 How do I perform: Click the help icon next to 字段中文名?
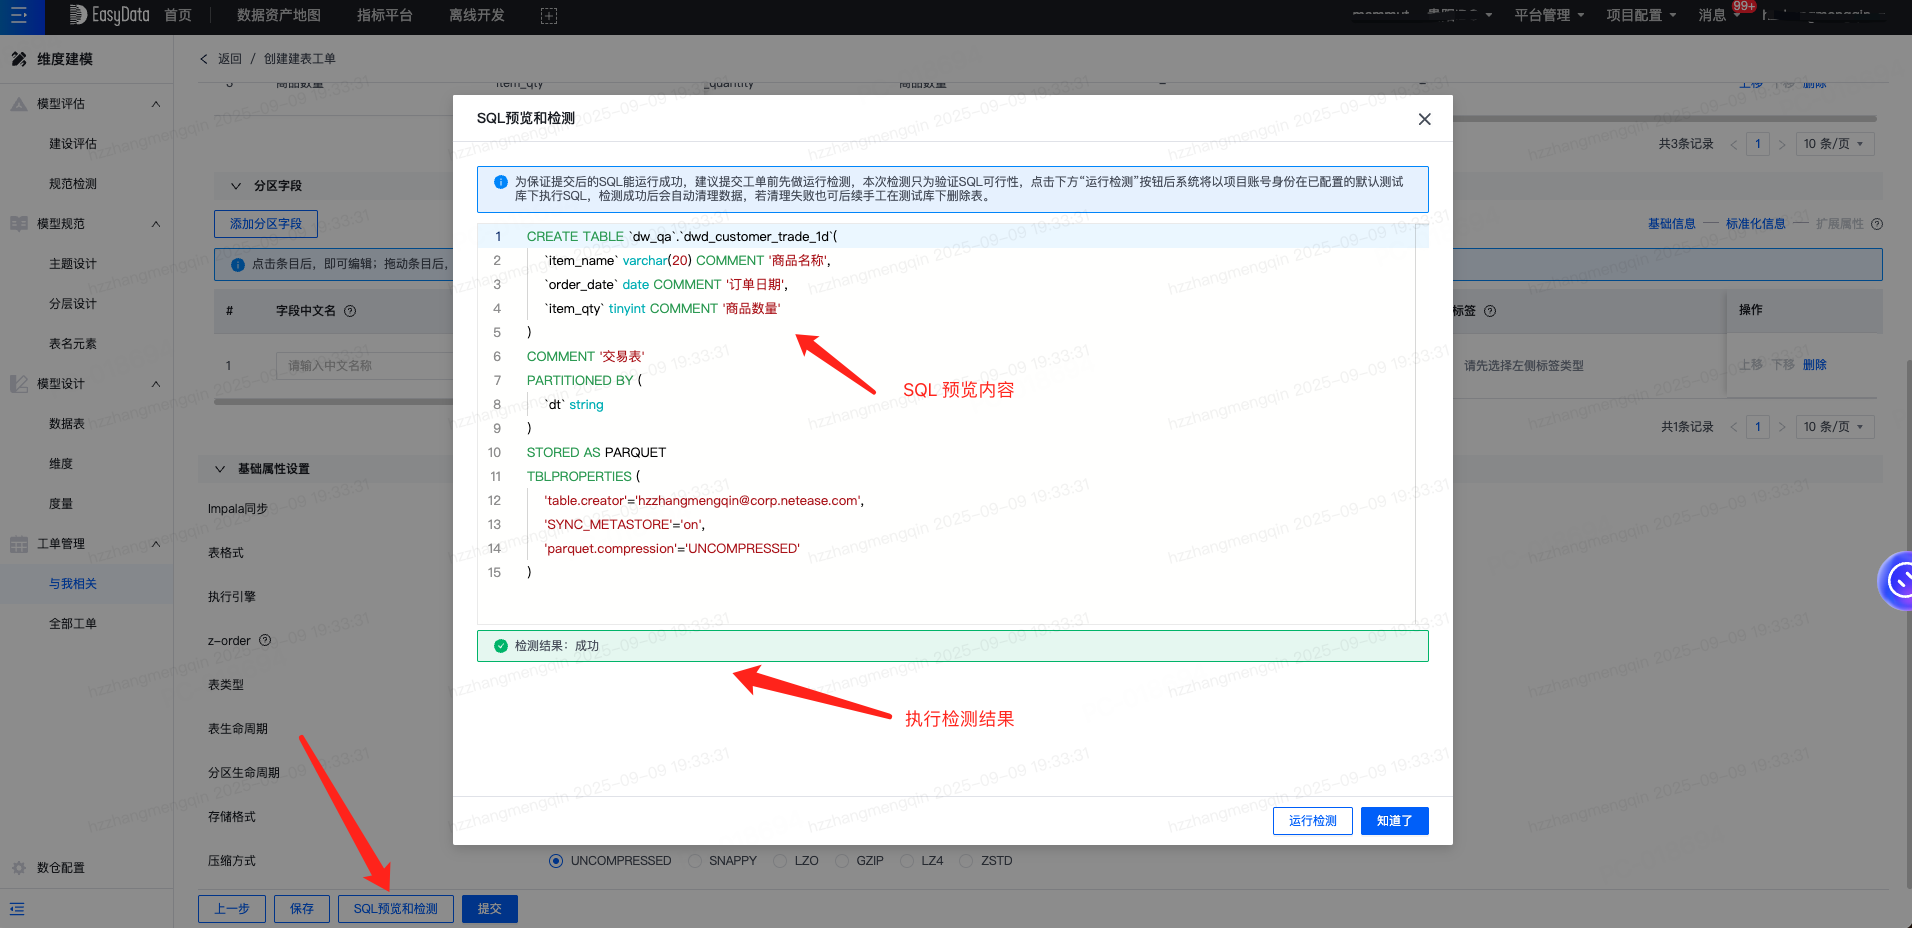[x=350, y=311]
